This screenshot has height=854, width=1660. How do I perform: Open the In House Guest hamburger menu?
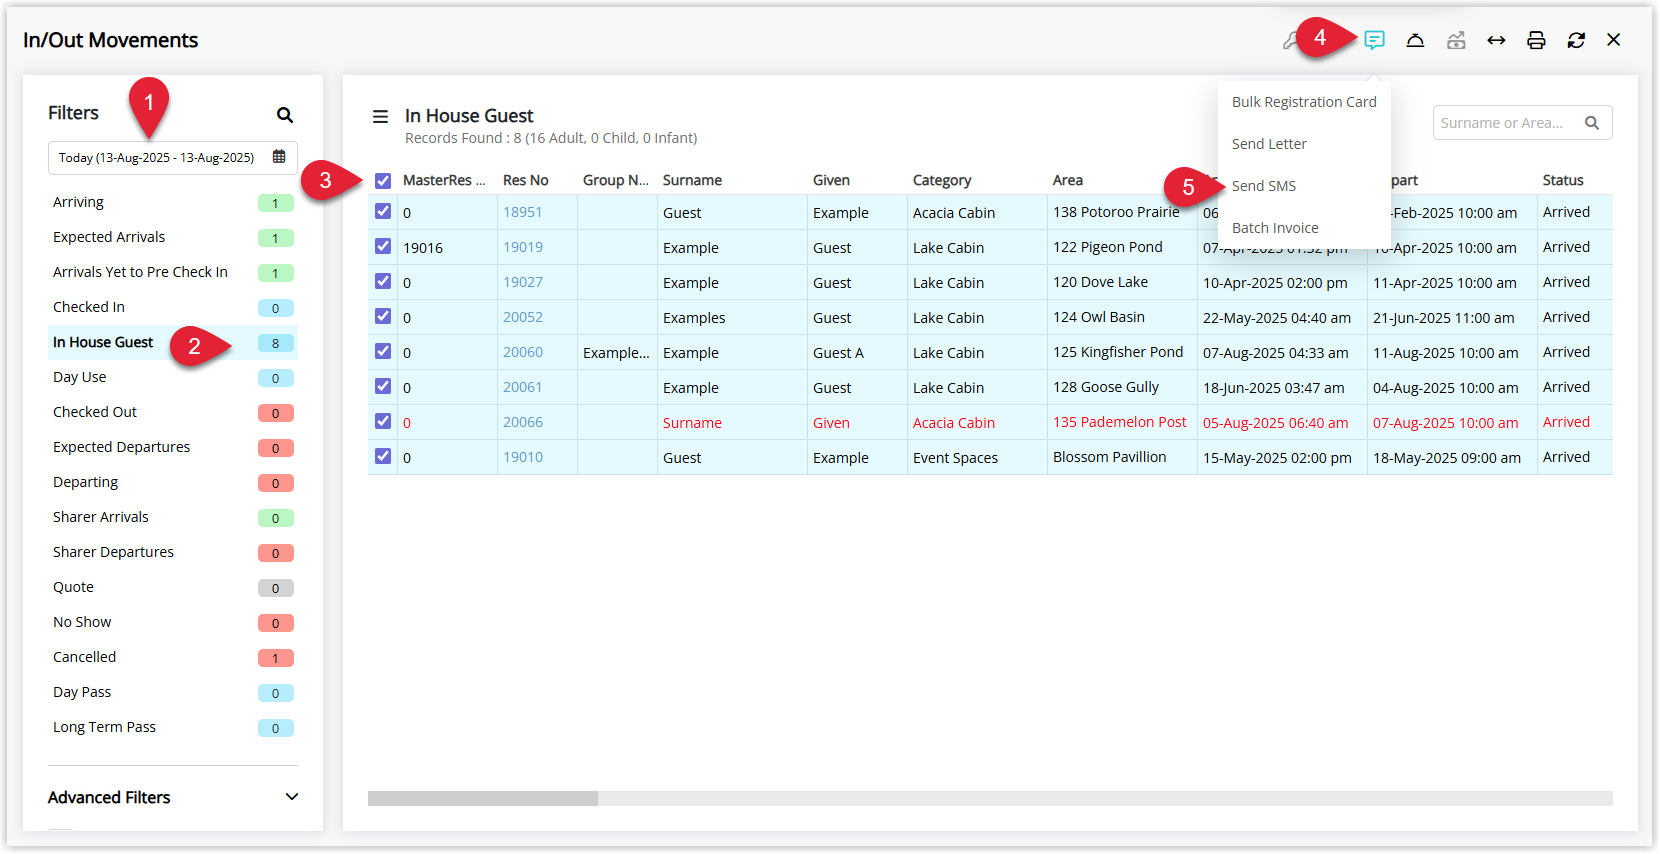(x=380, y=117)
